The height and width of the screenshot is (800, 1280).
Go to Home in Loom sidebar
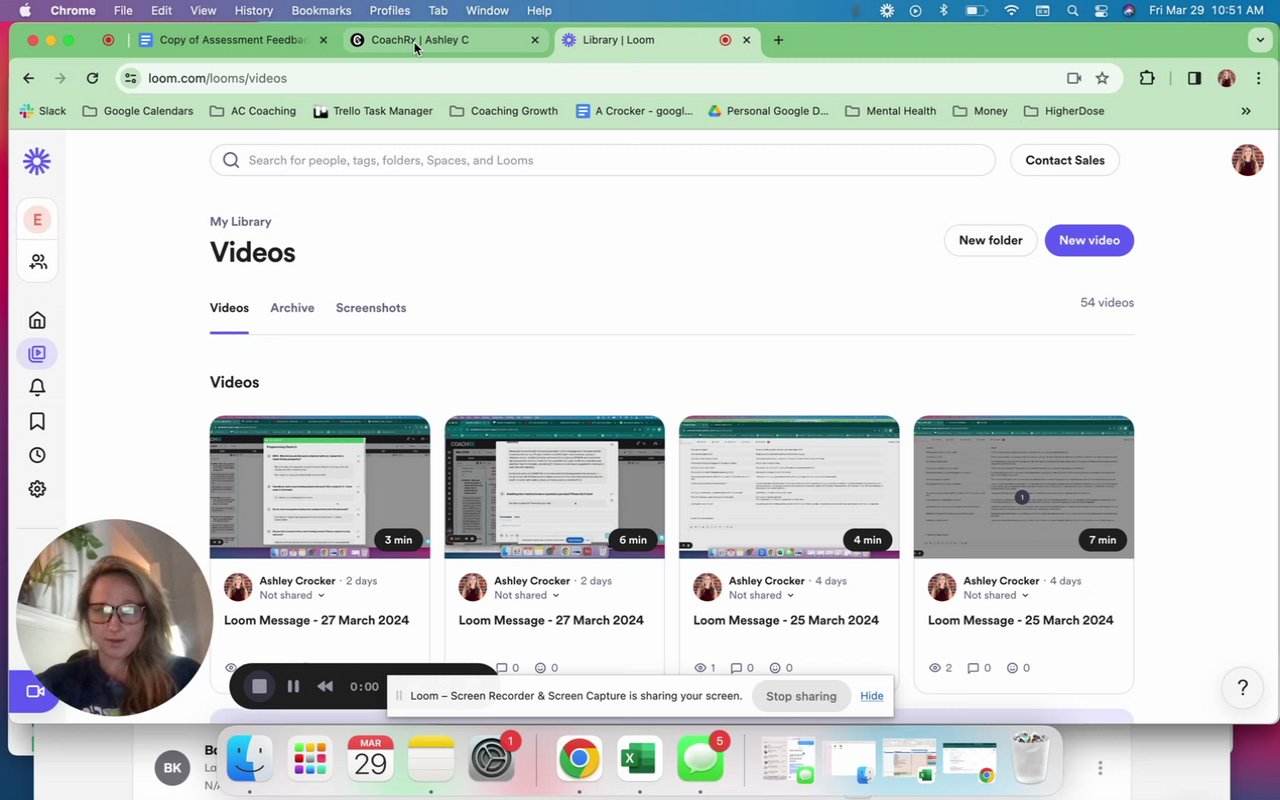click(x=37, y=320)
